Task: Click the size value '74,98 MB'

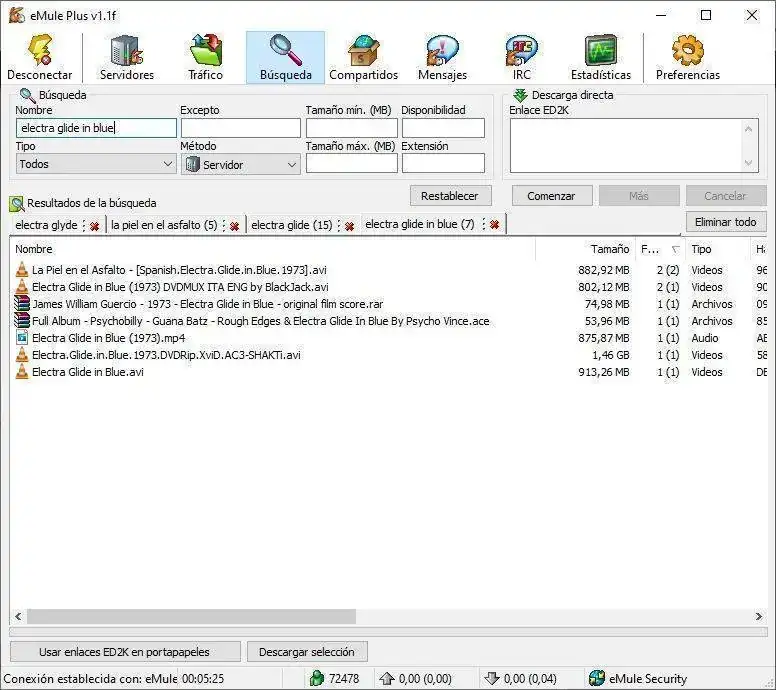Action: click(x=607, y=304)
